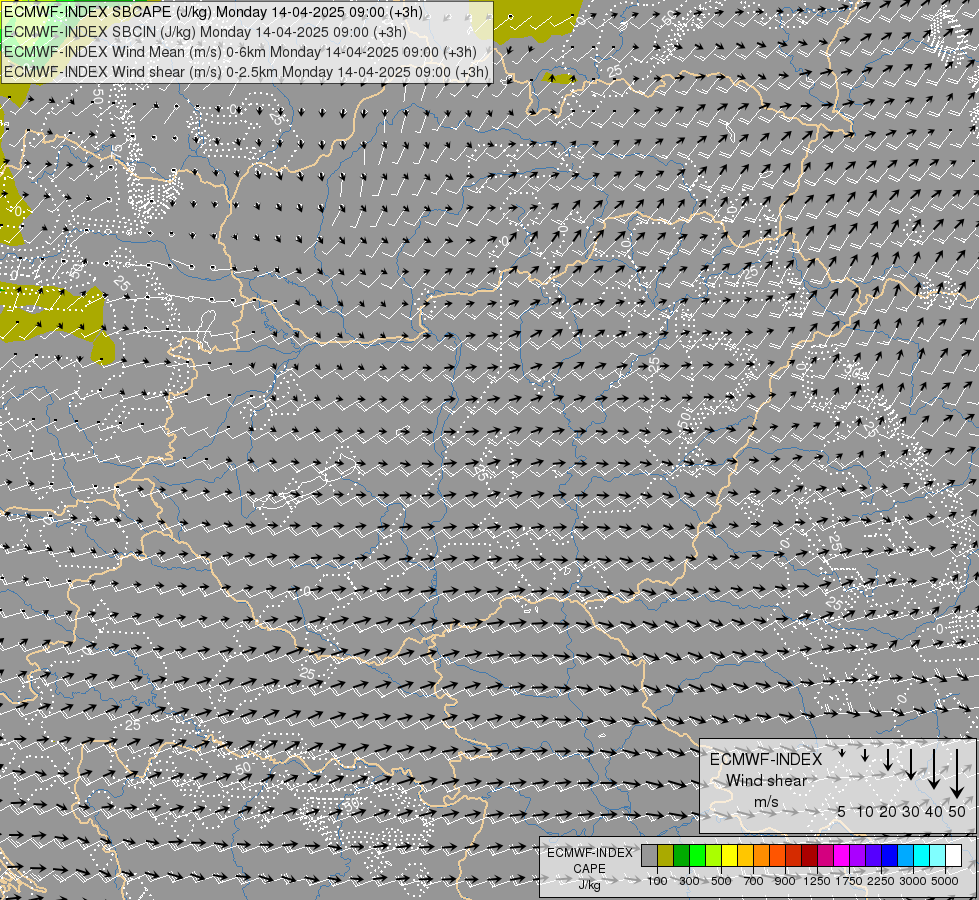The width and height of the screenshot is (979, 900).
Task: Click the magenta swatch in CAPE legend
Action: click(x=841, y=856)
